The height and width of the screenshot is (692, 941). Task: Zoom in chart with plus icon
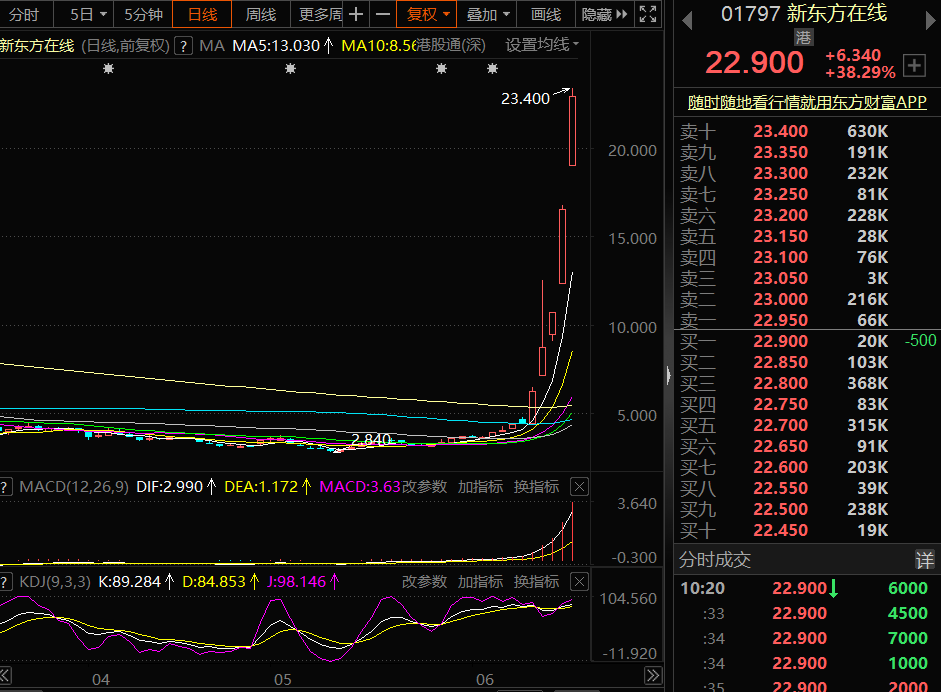pos(356,14)
